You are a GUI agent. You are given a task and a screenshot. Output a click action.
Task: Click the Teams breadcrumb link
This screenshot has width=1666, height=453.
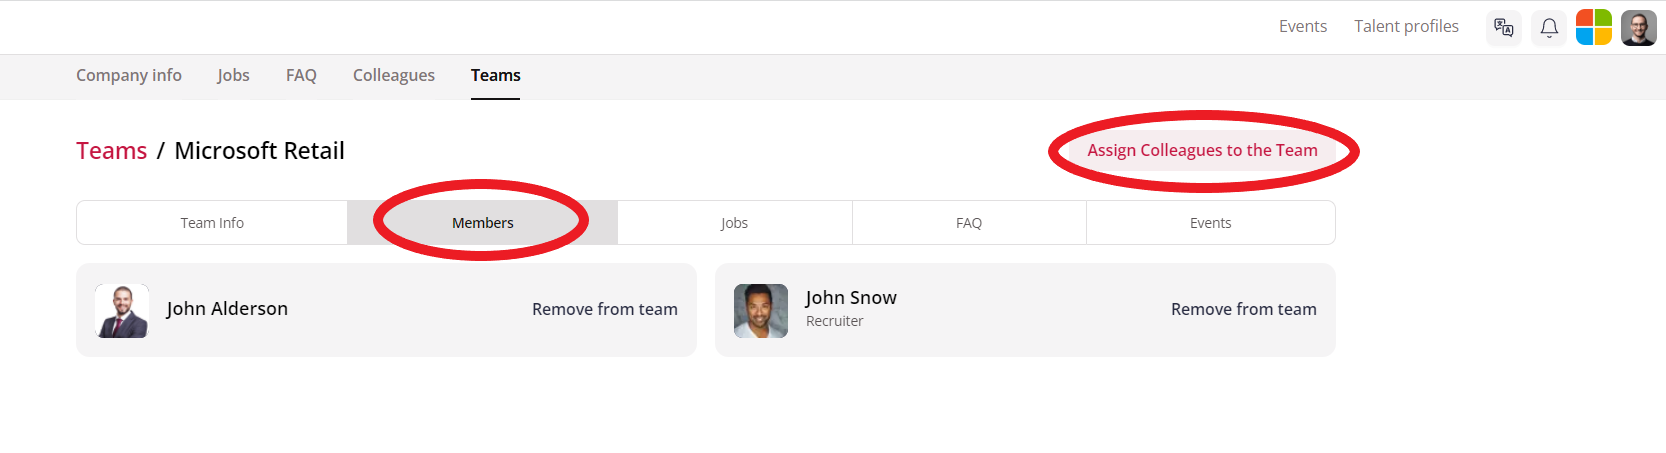point(111,151)
